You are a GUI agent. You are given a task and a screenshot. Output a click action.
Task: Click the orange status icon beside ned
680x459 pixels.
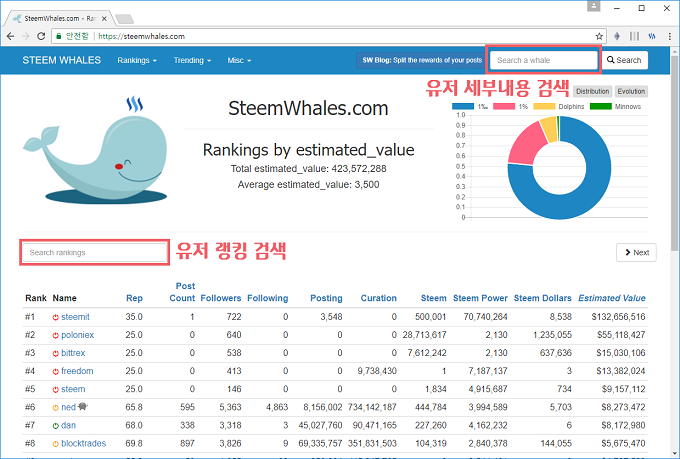point(56,408)
